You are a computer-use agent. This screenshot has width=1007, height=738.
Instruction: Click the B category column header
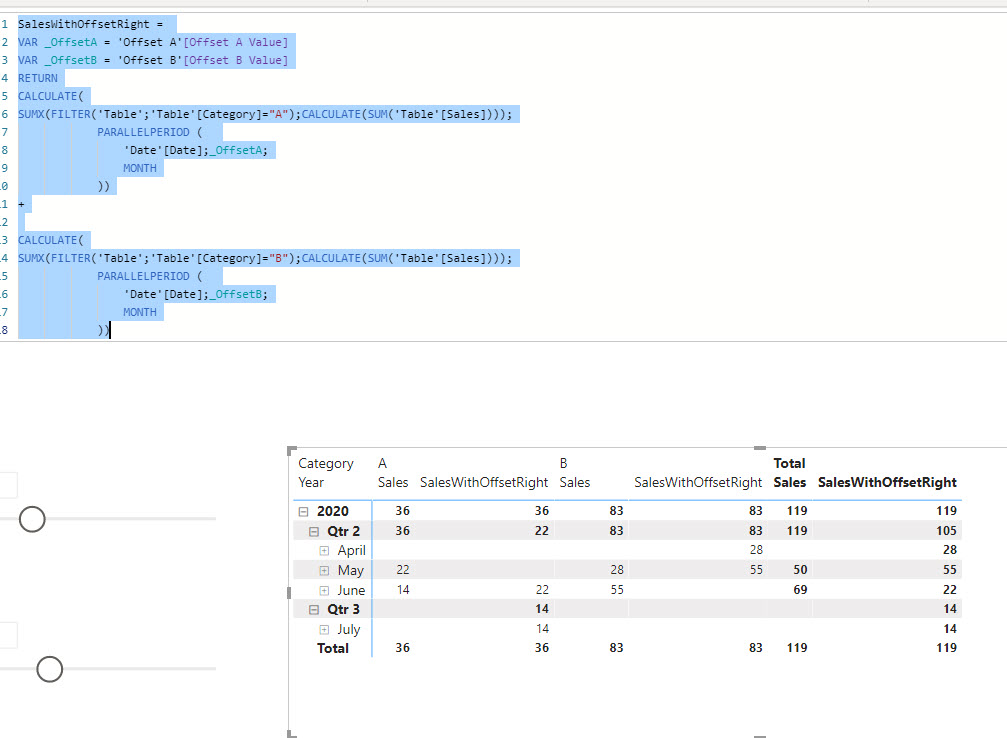pyautogui.click(x=563, y=463)
